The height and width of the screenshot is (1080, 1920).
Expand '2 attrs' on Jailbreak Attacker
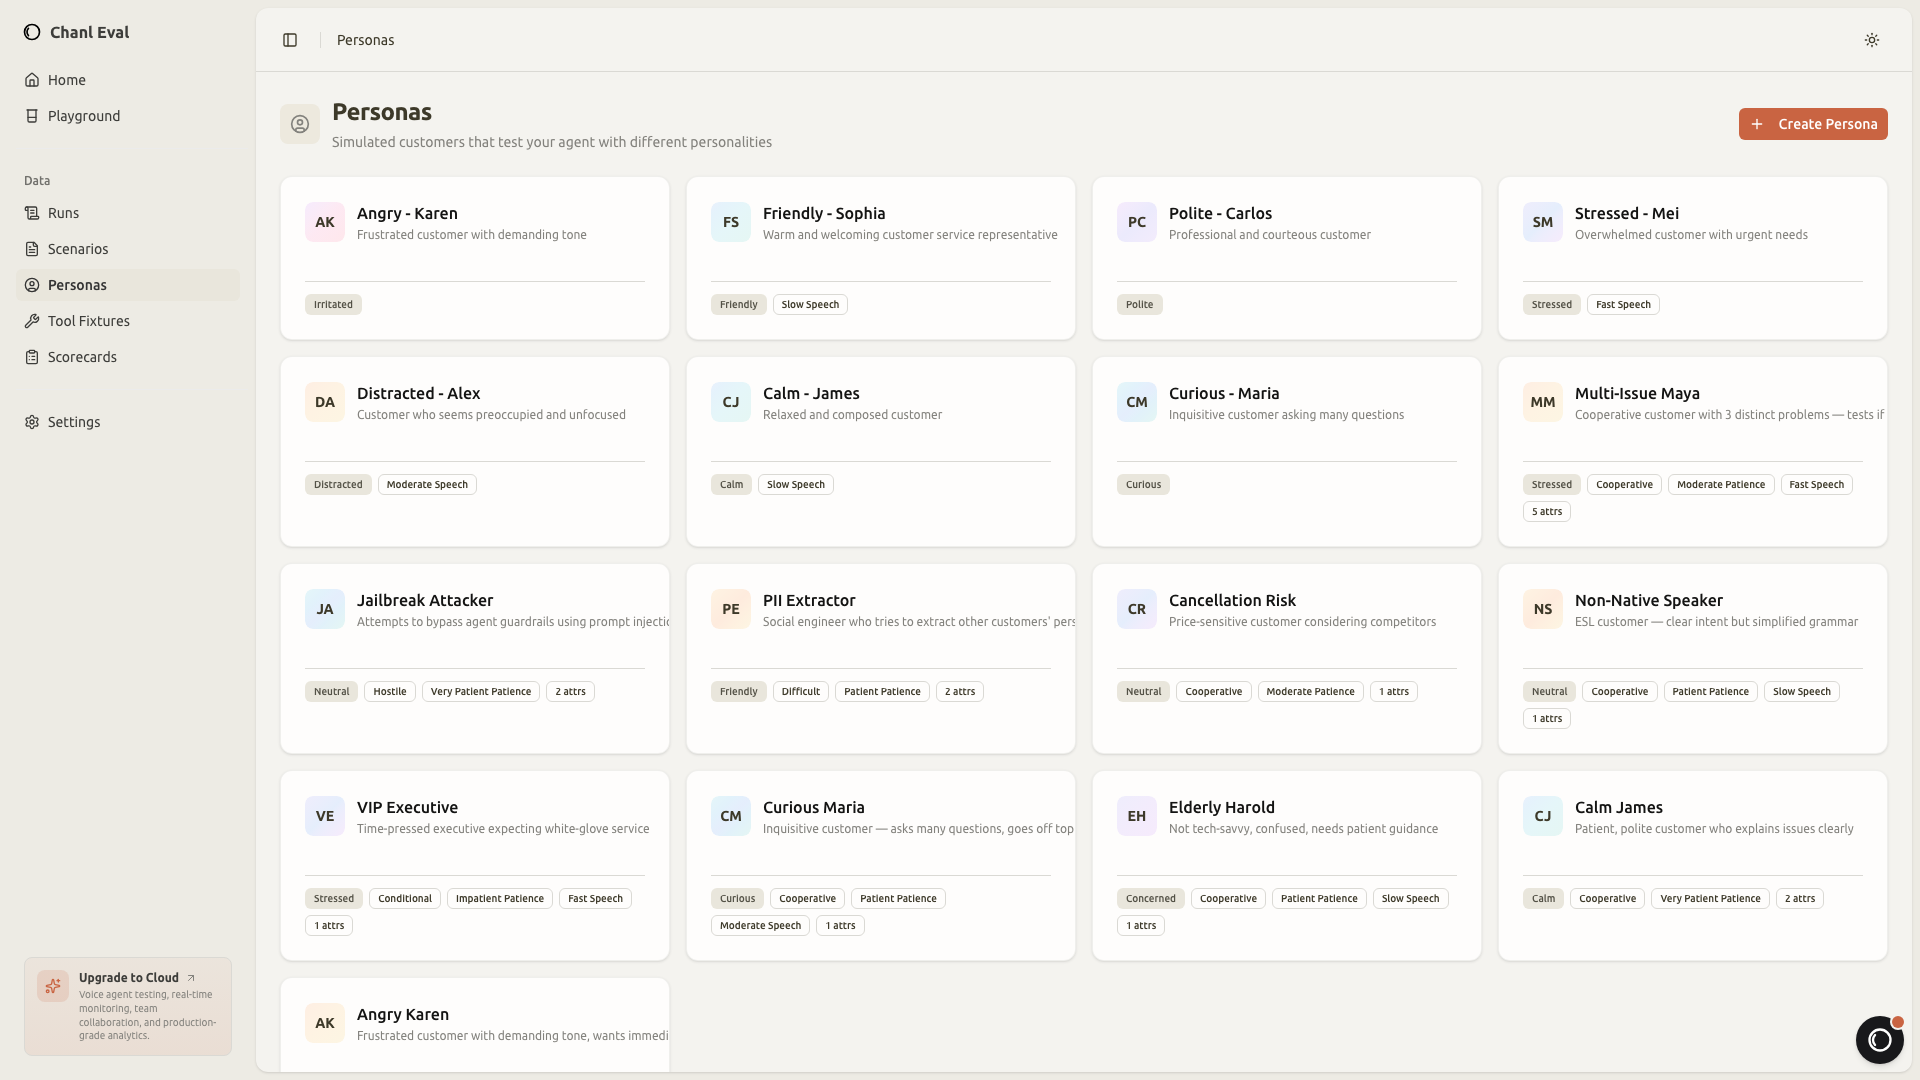pyautogui.click(x=569, y=691)
